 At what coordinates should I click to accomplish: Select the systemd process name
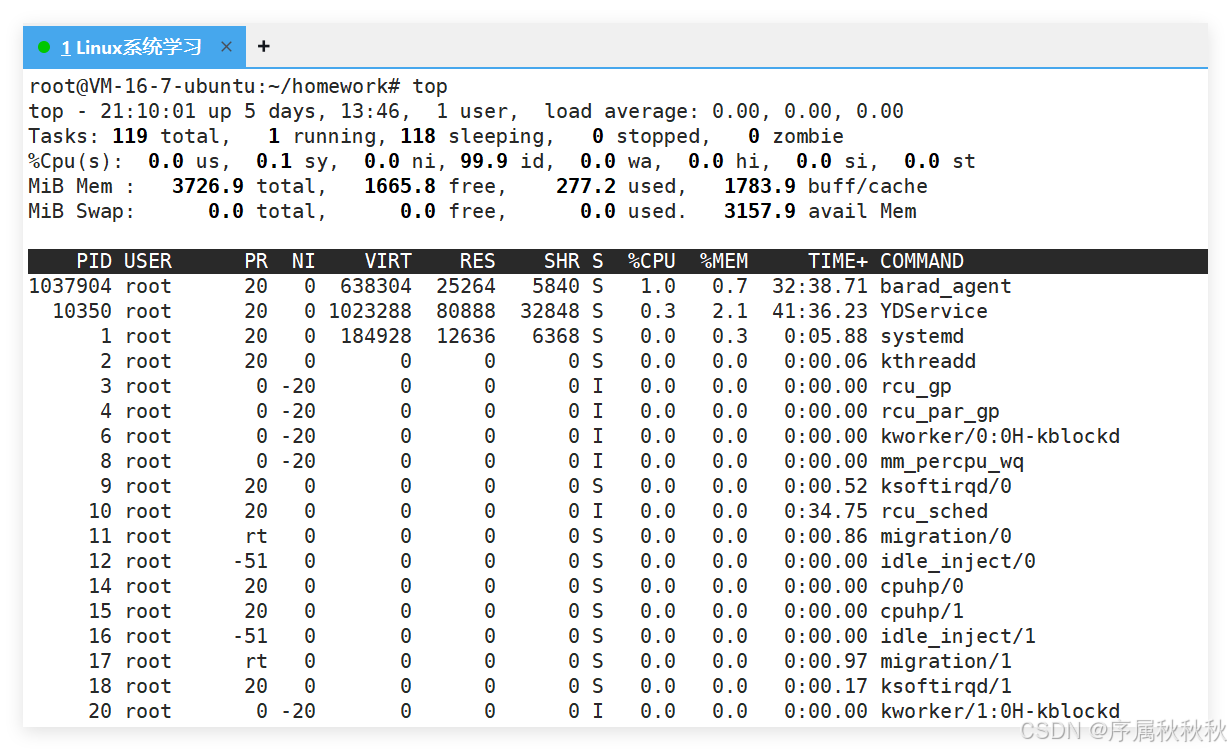[922, 336]
